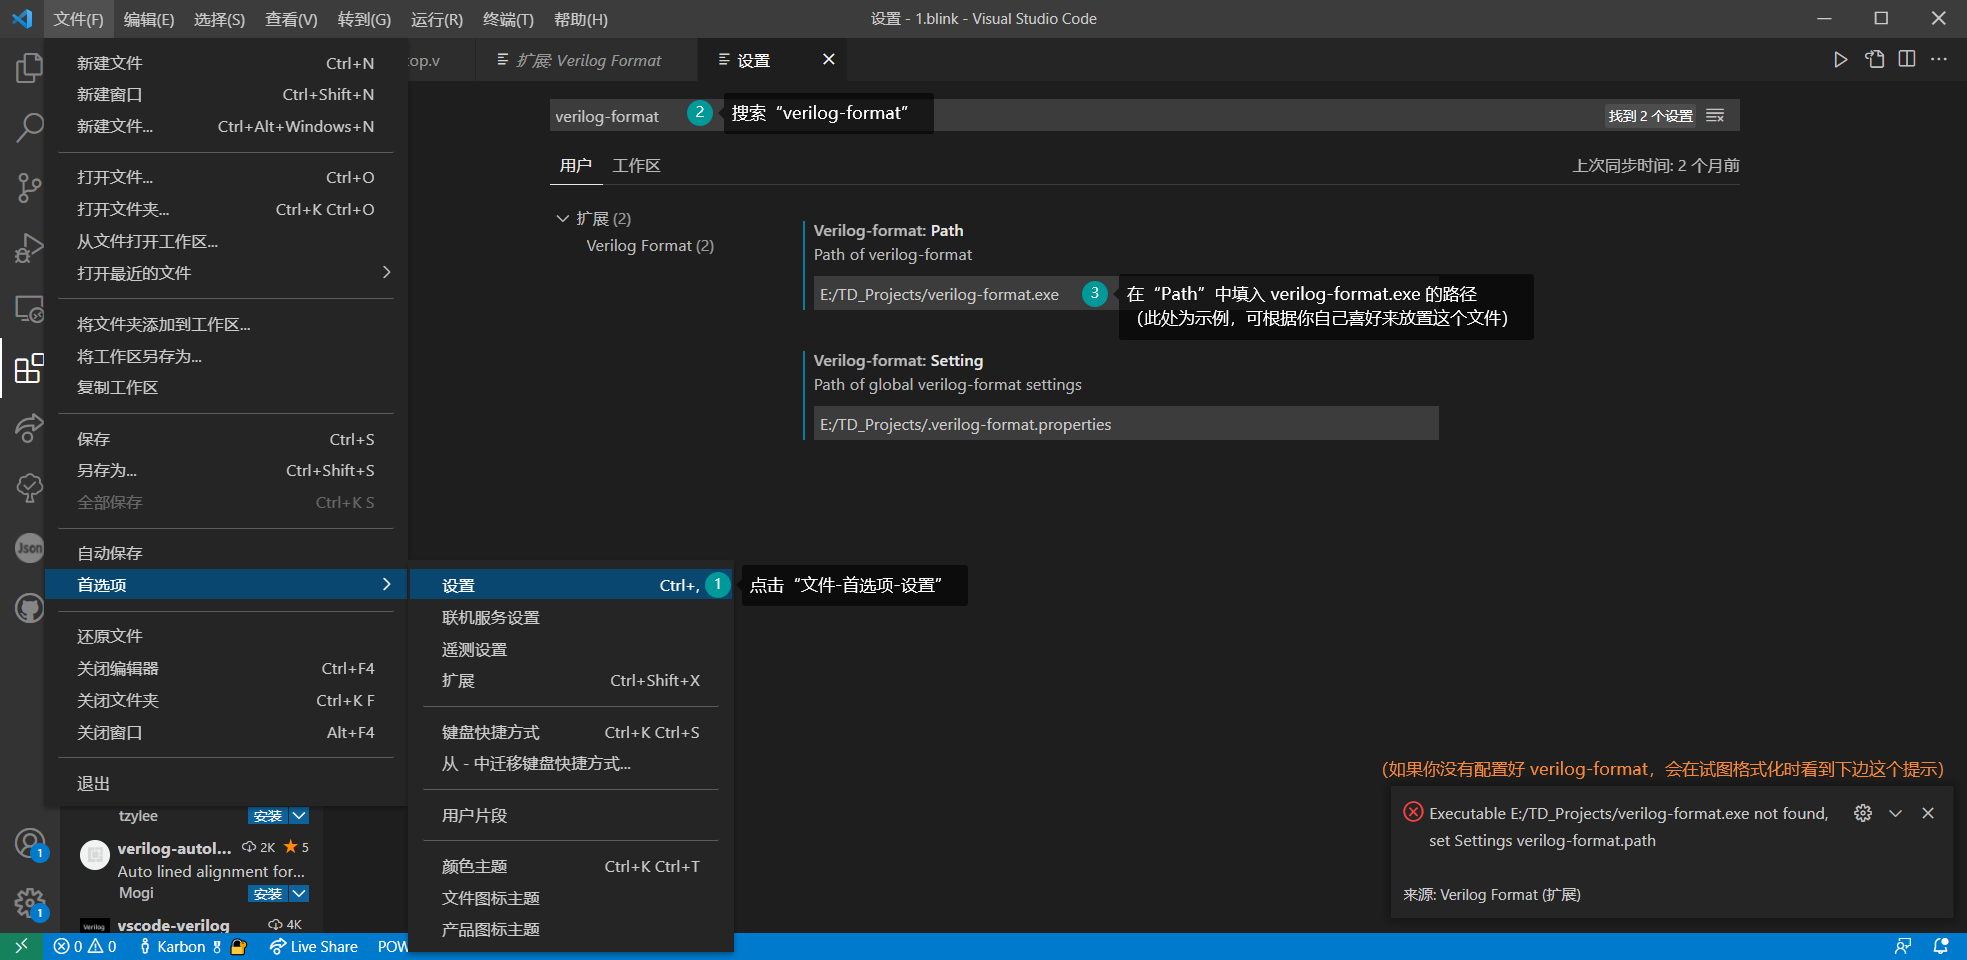The width and height of the screenshot is (1967, 960).
Task: Open notification settings gear icon
Action: pos(1862,813)
